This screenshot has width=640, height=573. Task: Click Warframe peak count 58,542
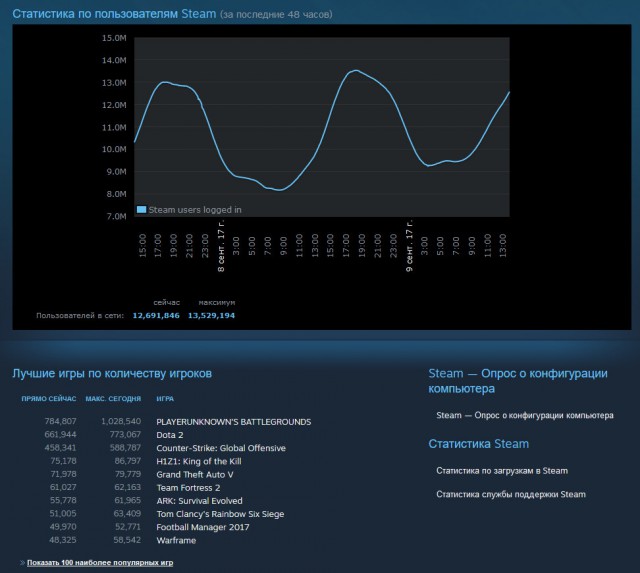[x=127, y=540]
